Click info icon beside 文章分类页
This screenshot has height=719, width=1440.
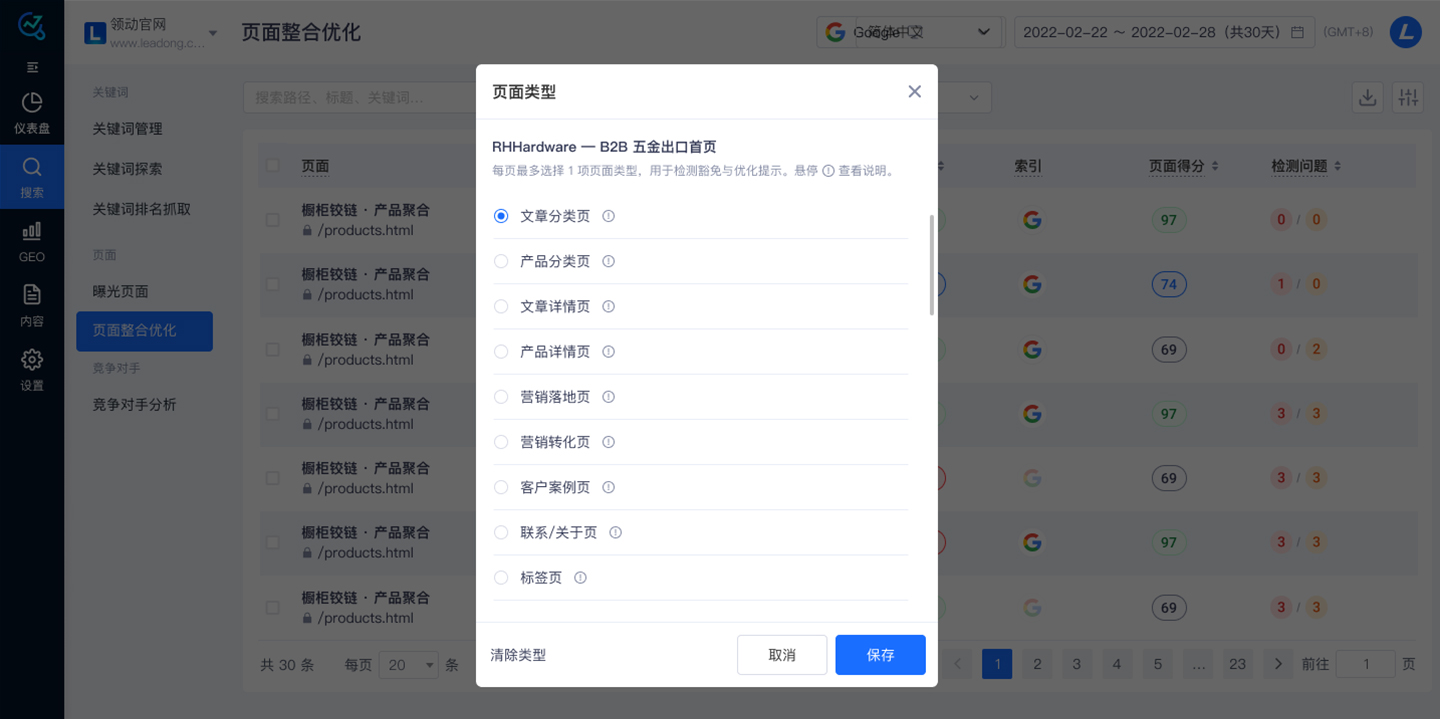click(608, 216)
